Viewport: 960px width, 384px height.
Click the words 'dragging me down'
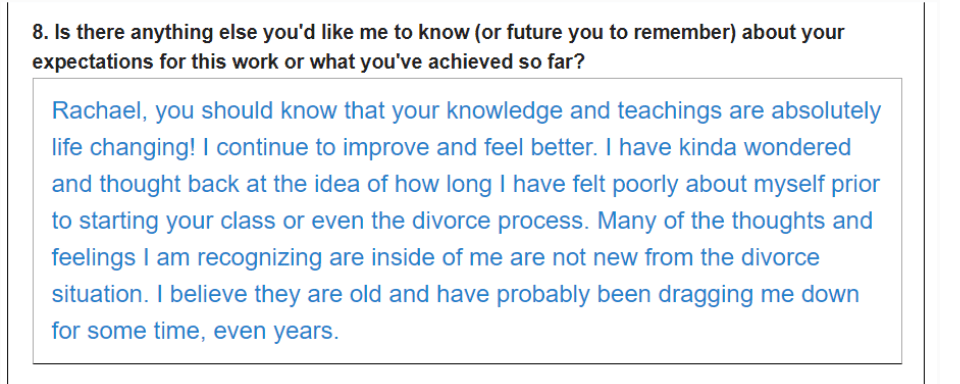759,295
